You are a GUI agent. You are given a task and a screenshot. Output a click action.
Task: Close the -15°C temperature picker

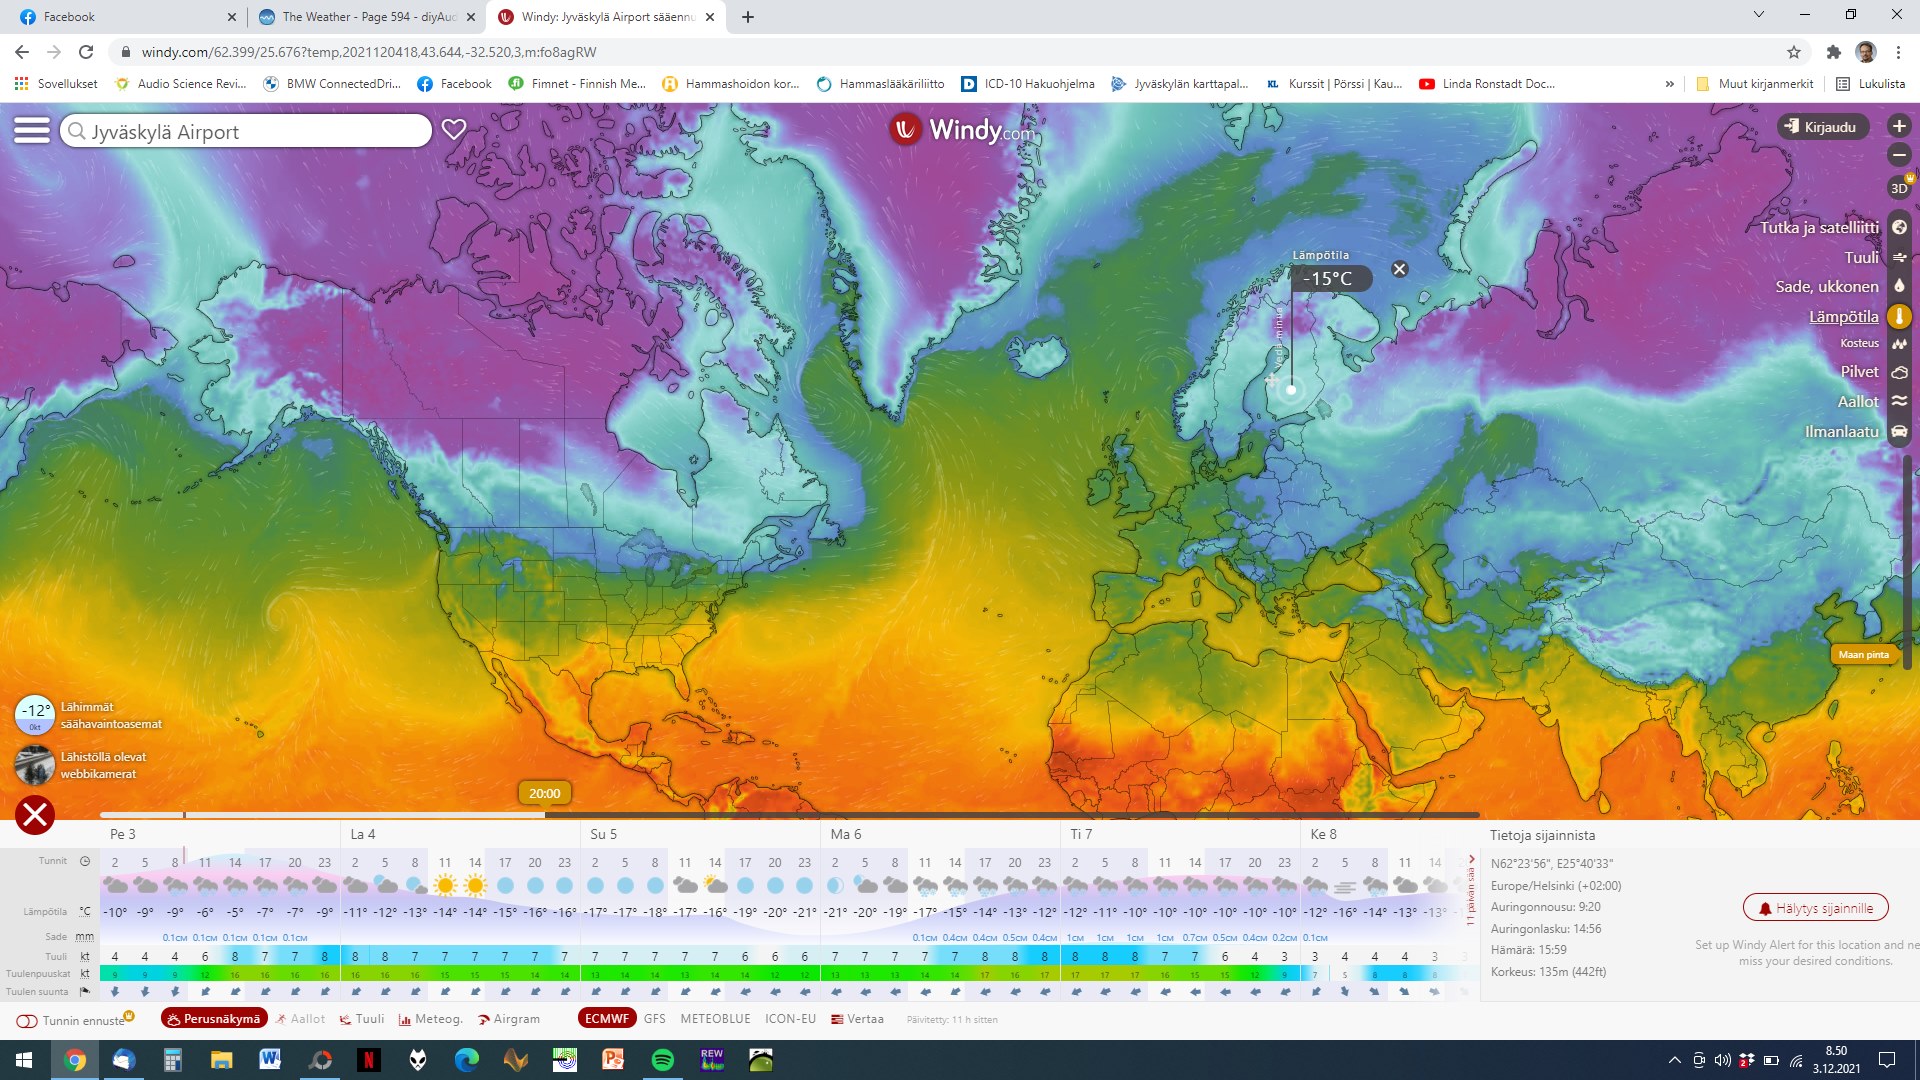[1399, 269]
